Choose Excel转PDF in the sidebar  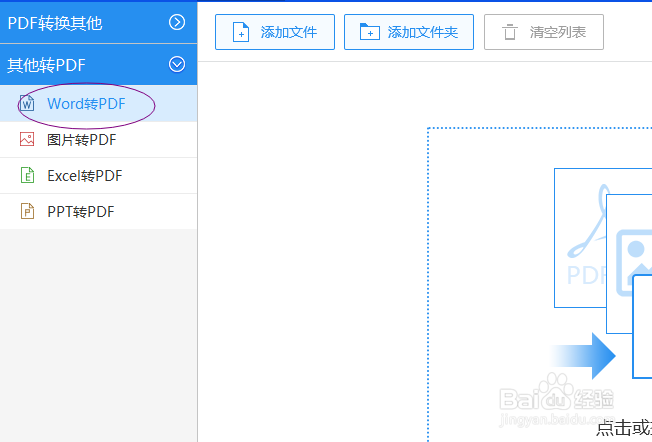pyautogui.click(x=98, y=175)
